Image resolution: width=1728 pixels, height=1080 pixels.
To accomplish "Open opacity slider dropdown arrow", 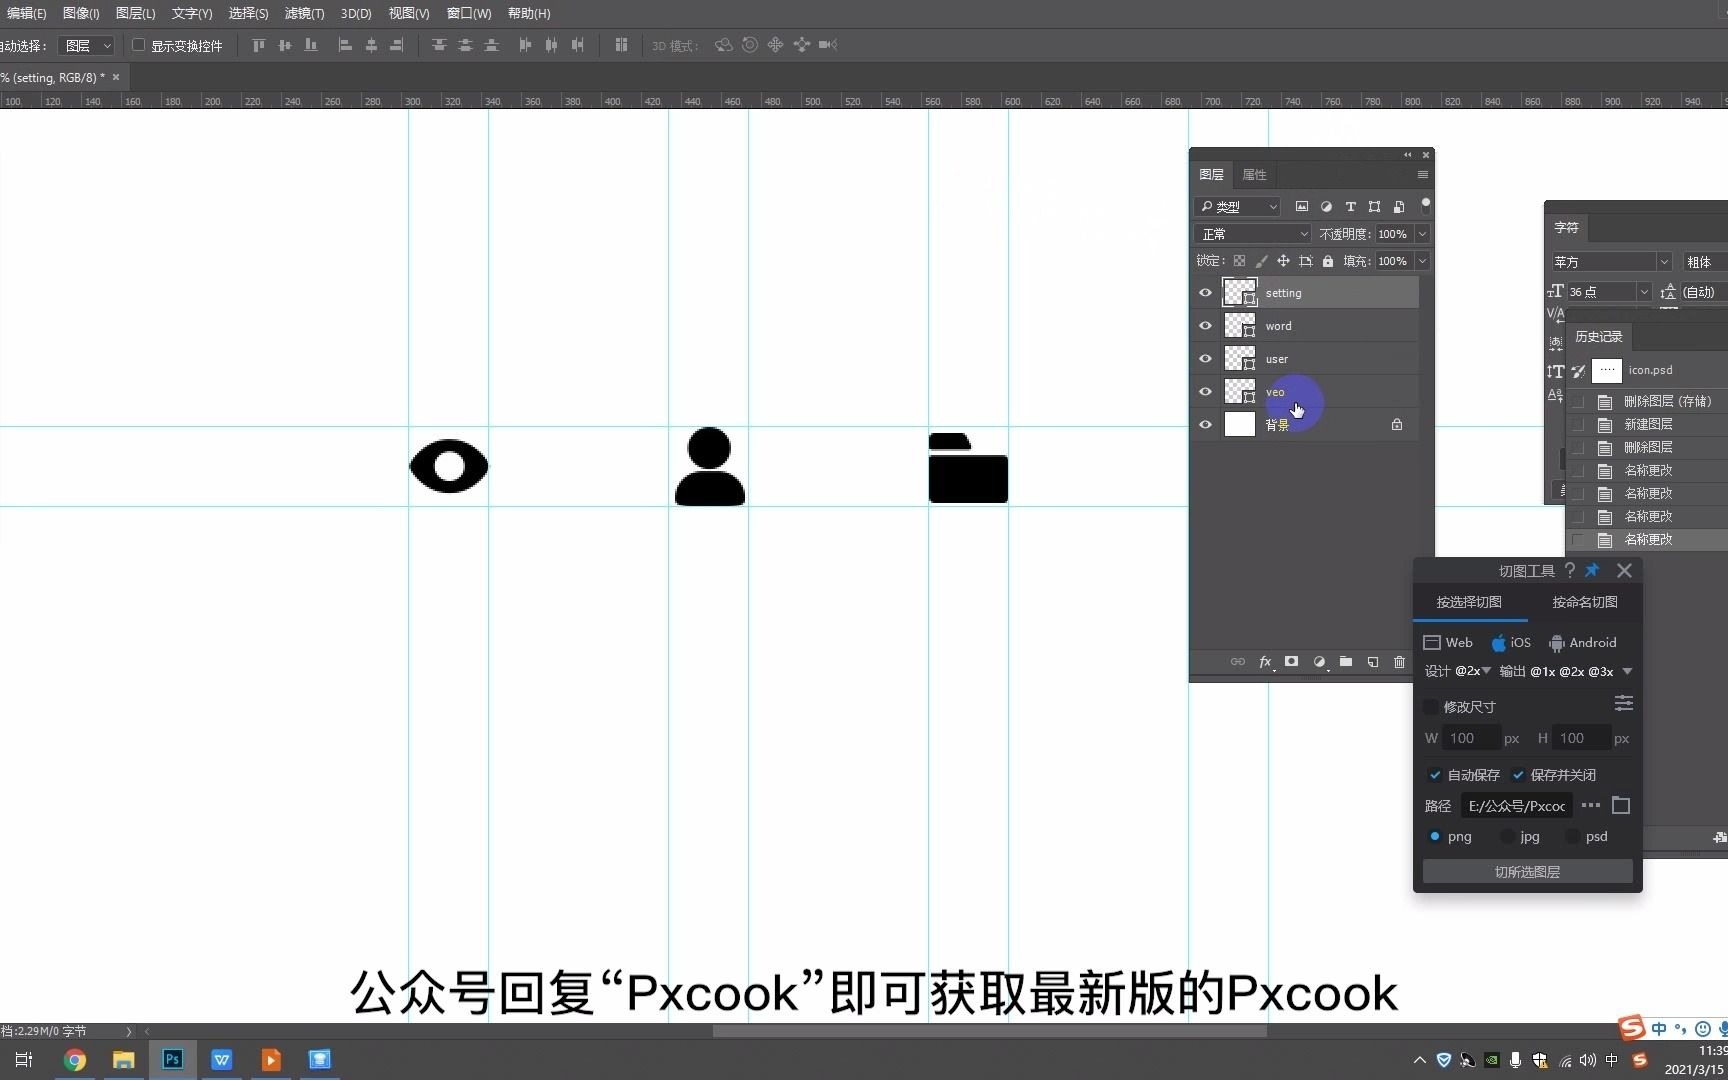I will click(x=1422, y=234).
